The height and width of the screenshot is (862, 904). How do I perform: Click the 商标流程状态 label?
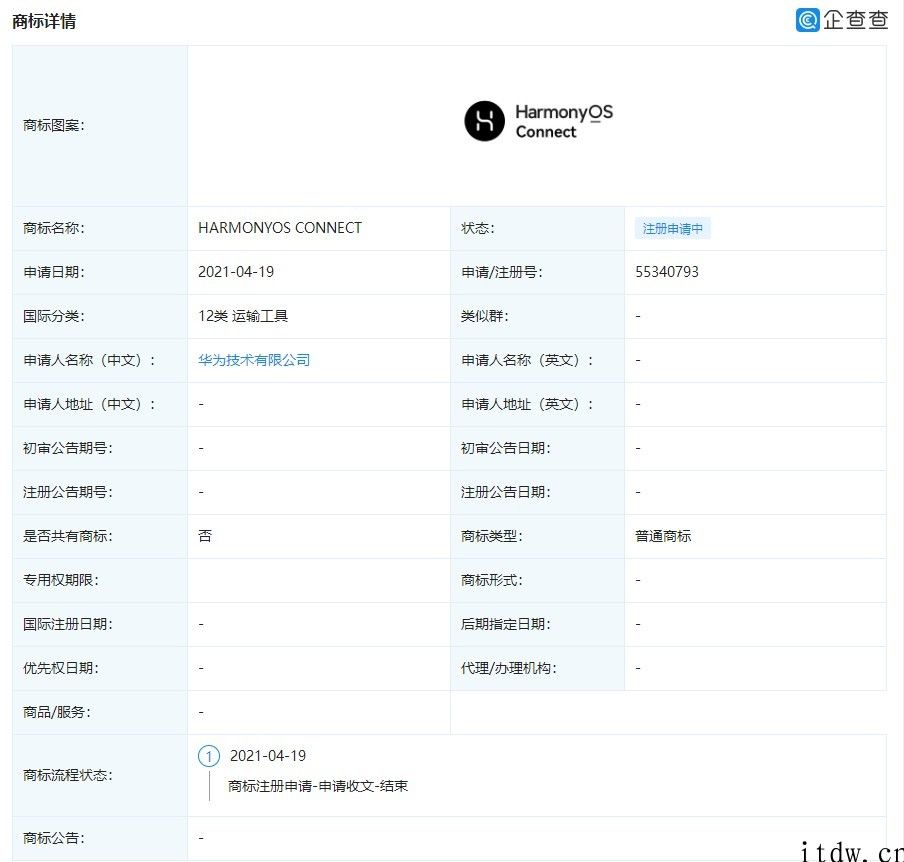(67, 776)
